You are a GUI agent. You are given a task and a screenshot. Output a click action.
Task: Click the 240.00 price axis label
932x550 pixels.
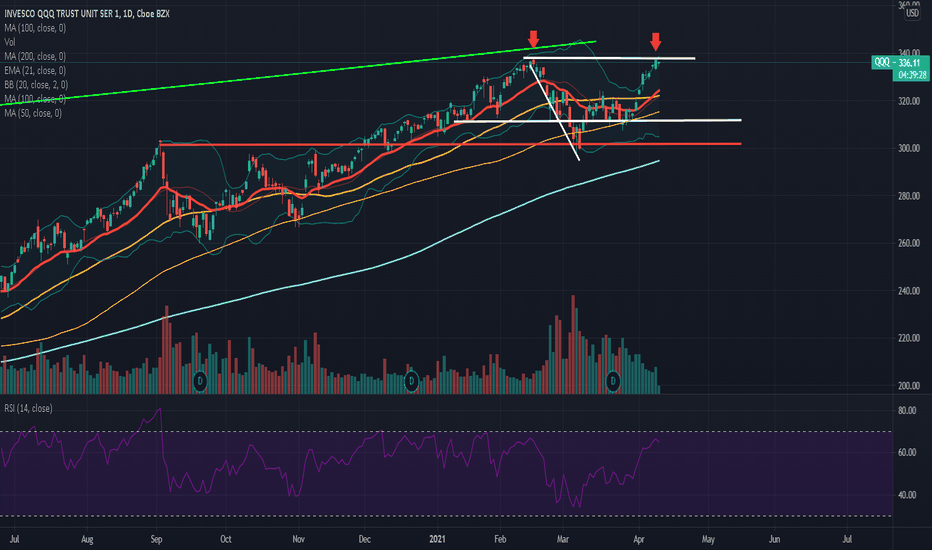point(908,291)
